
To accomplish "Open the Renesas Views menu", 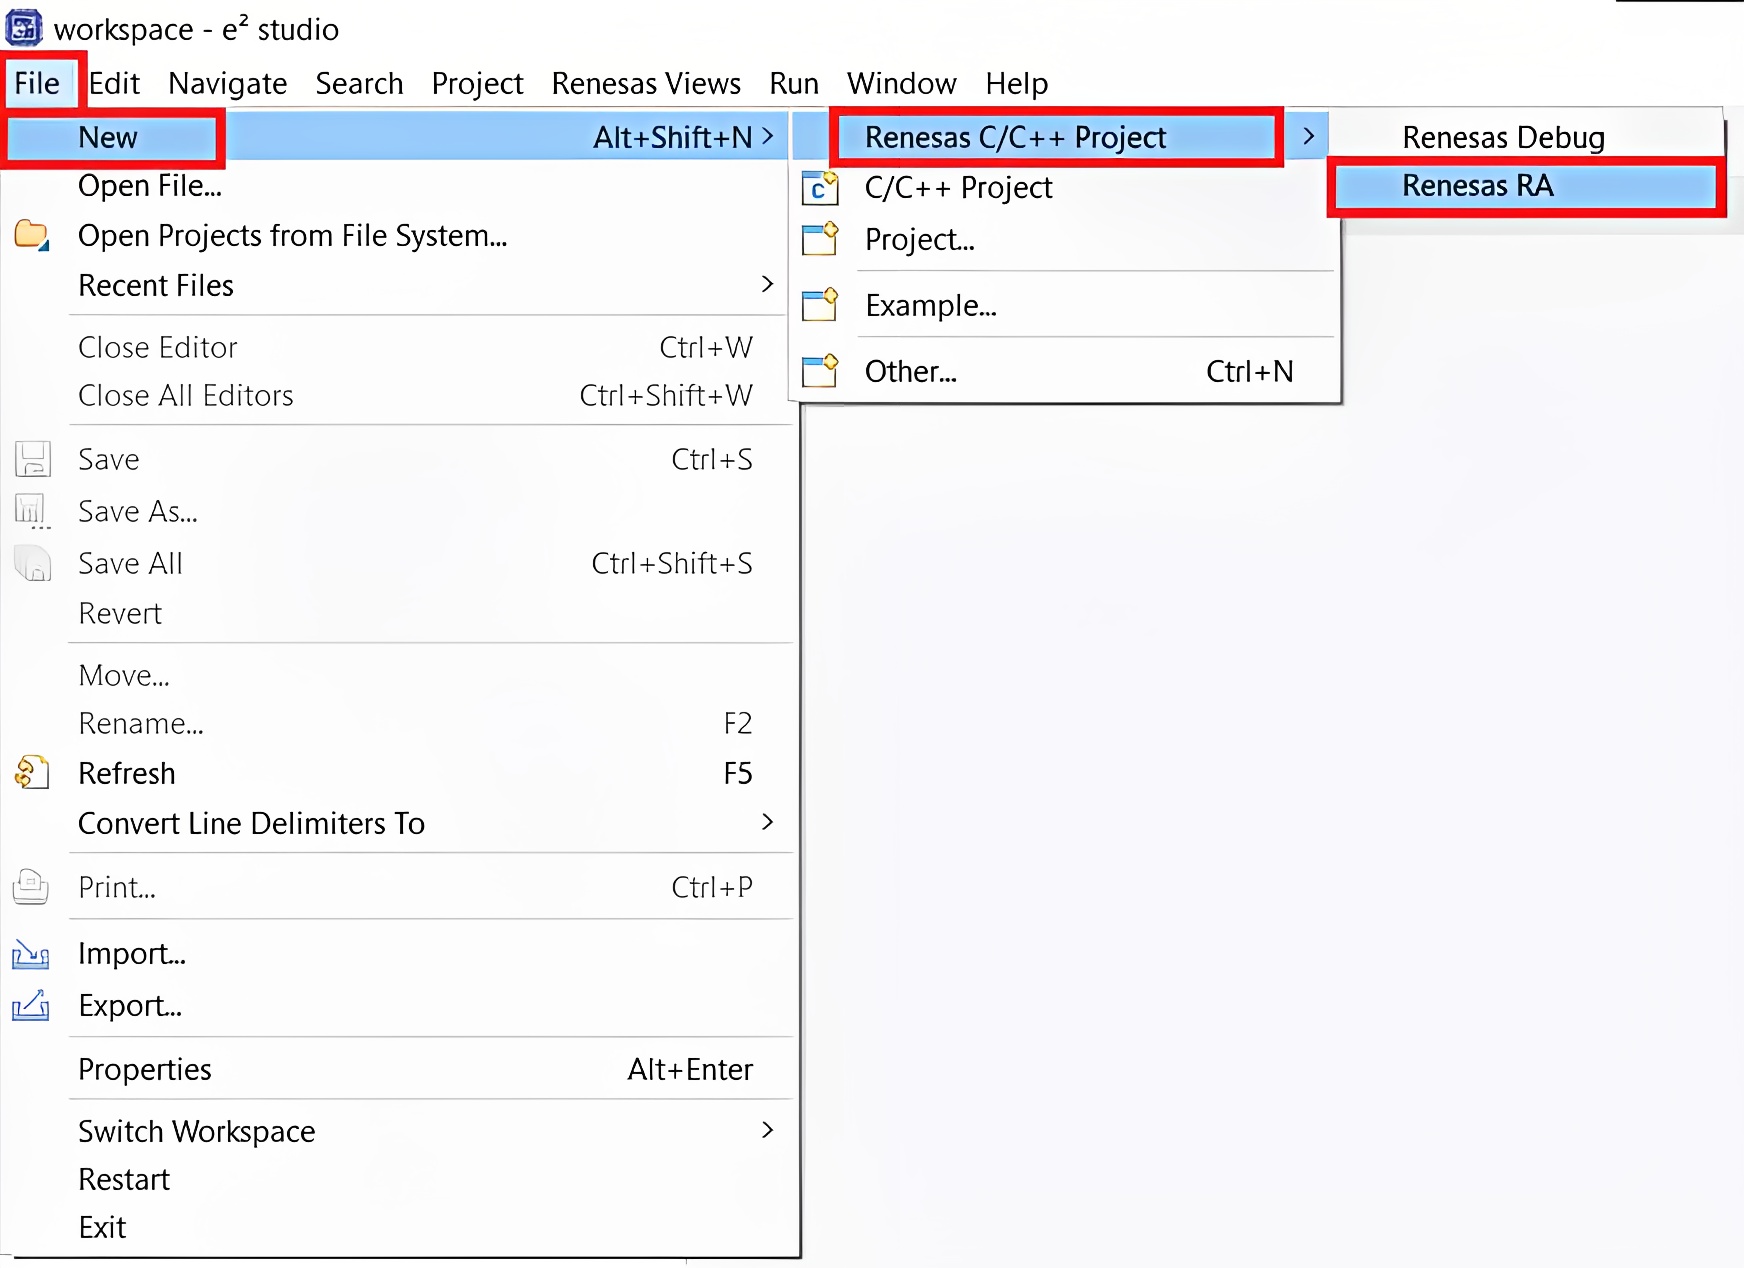I will point(646,84).
